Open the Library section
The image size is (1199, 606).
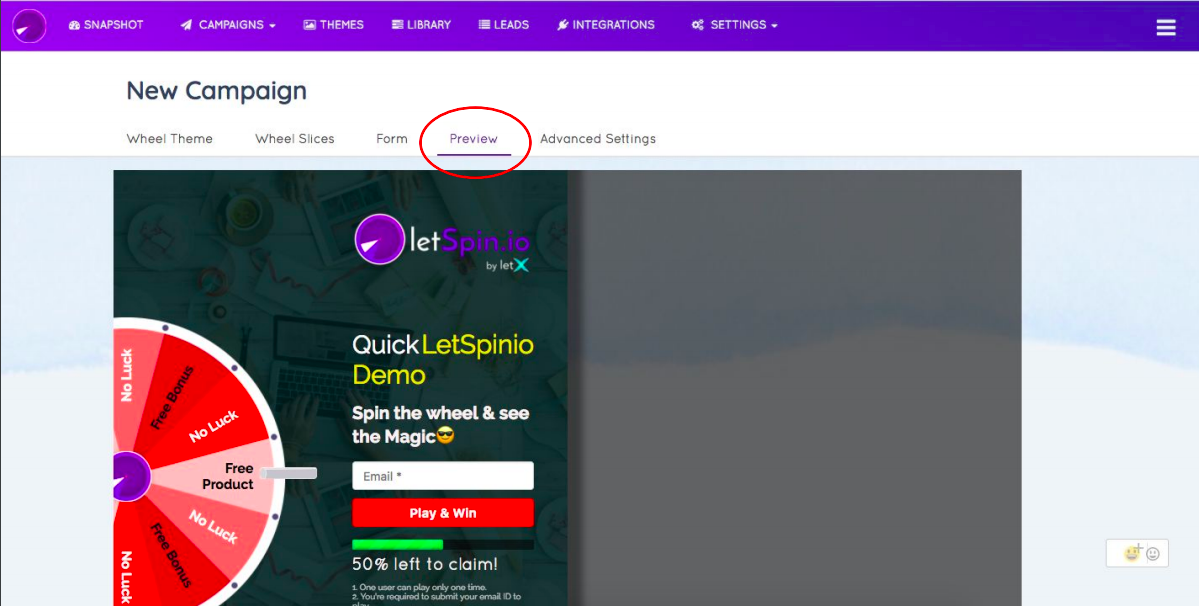(421, 25)
